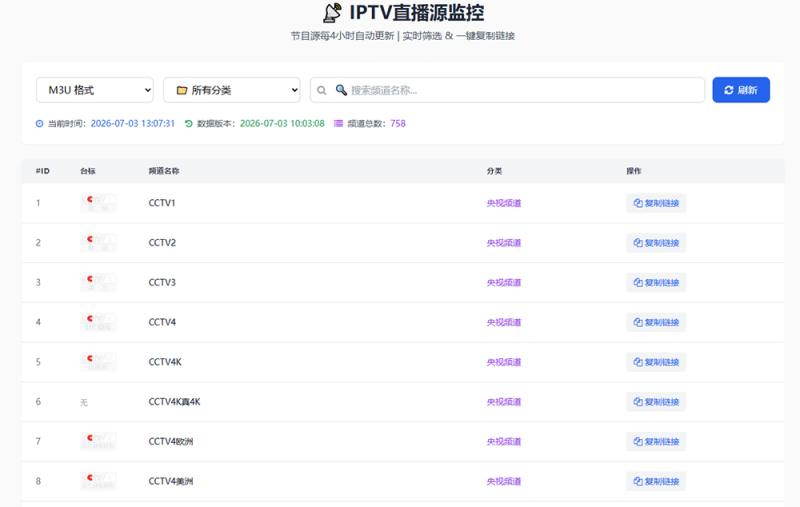This screenshot has width=800, height=507.
Task: Click the 台标 column header
Action: tap(88, 171)
